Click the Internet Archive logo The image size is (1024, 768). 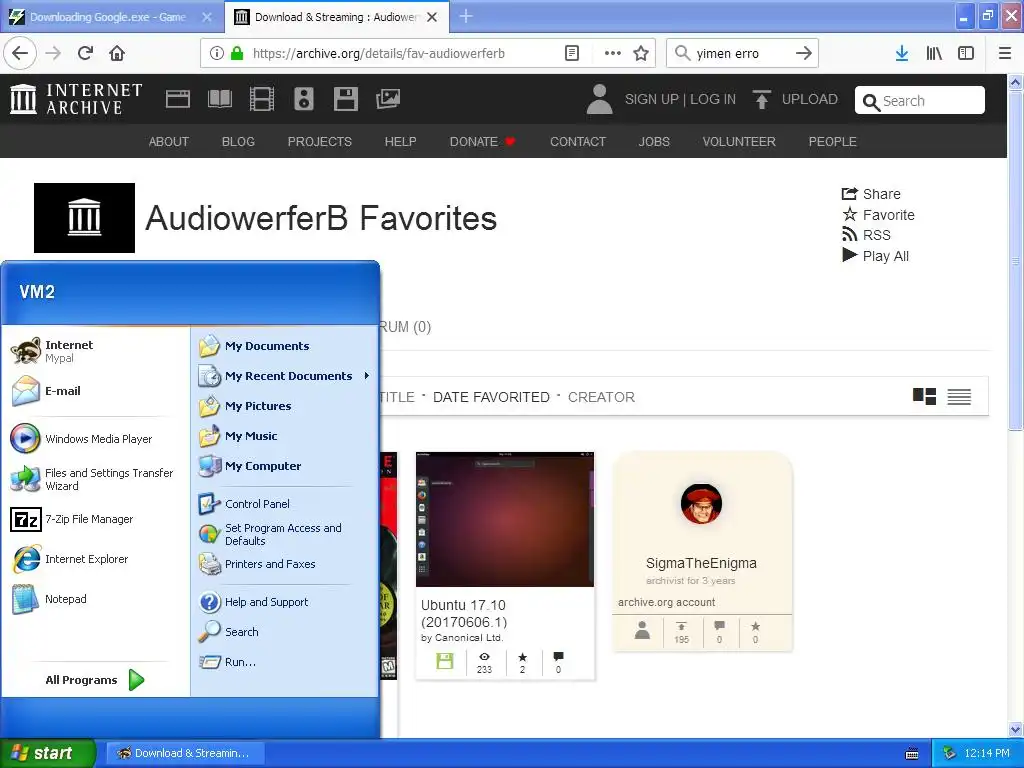coord(76,99)
